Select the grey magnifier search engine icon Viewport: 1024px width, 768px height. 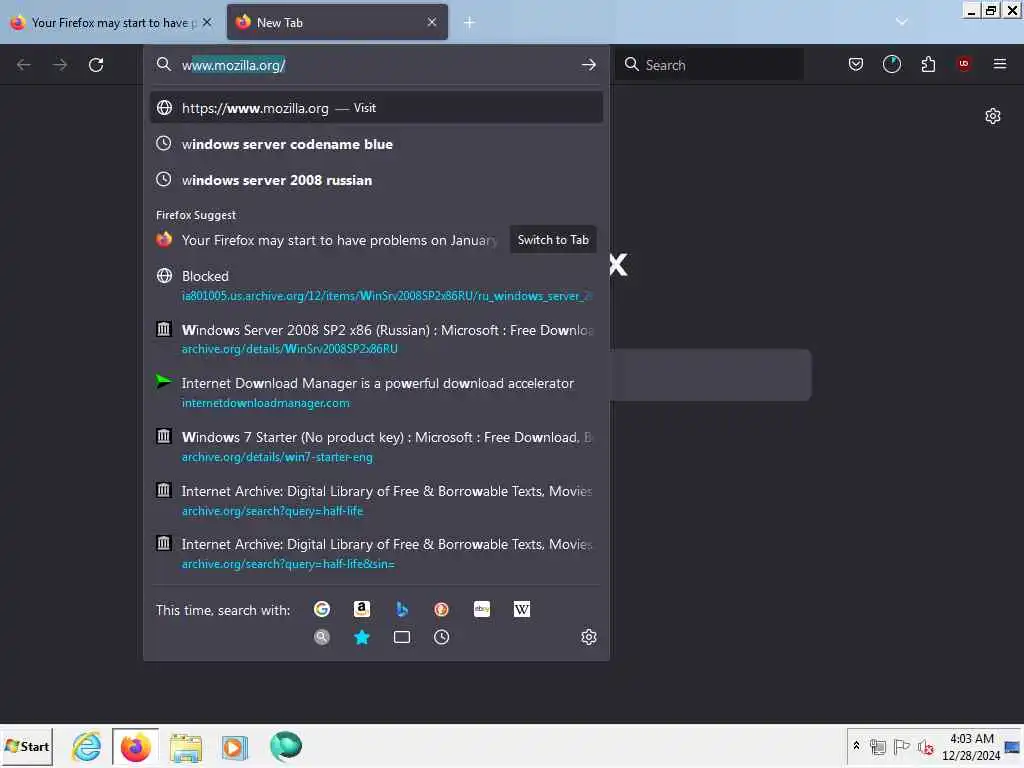[x=322, y=637]
